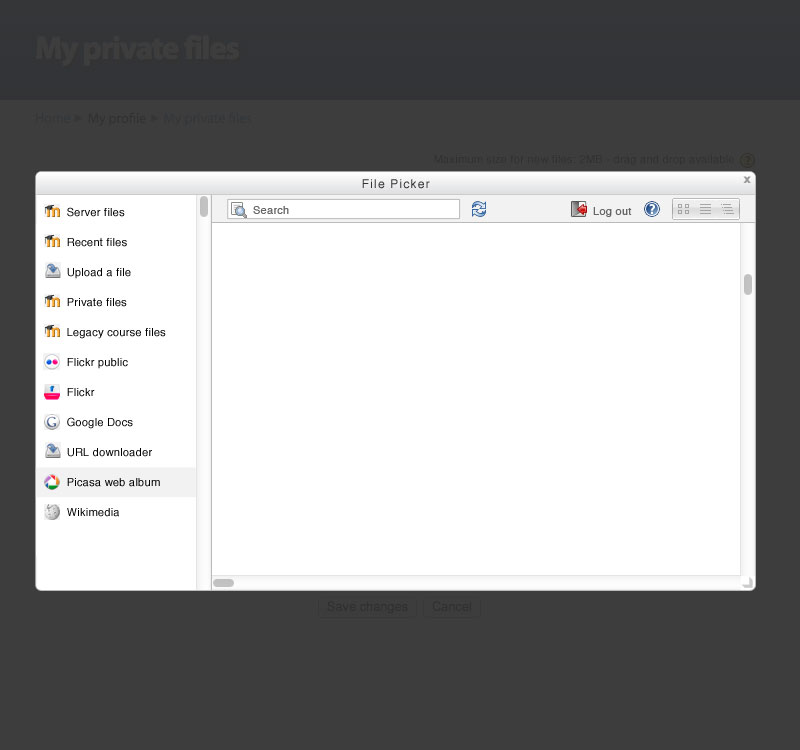Select the Picasa web album label
800x750 pixels.
pos(113,483)
